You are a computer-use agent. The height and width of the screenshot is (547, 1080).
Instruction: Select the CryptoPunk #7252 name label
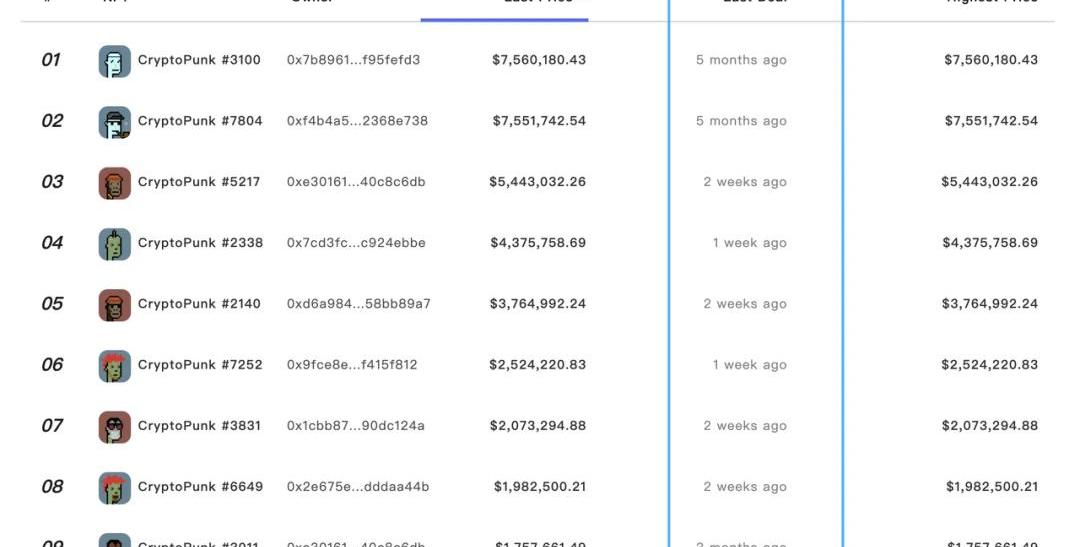tap(200, 365)
